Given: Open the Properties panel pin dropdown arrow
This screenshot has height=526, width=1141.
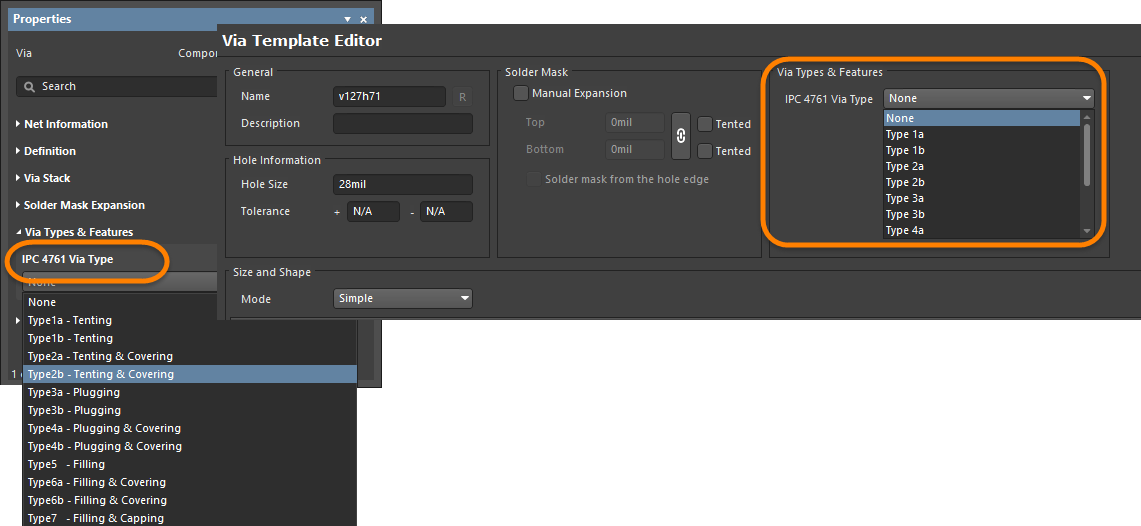Looking at the screenshot, I should pyautogui.click(x=347, y=19).
